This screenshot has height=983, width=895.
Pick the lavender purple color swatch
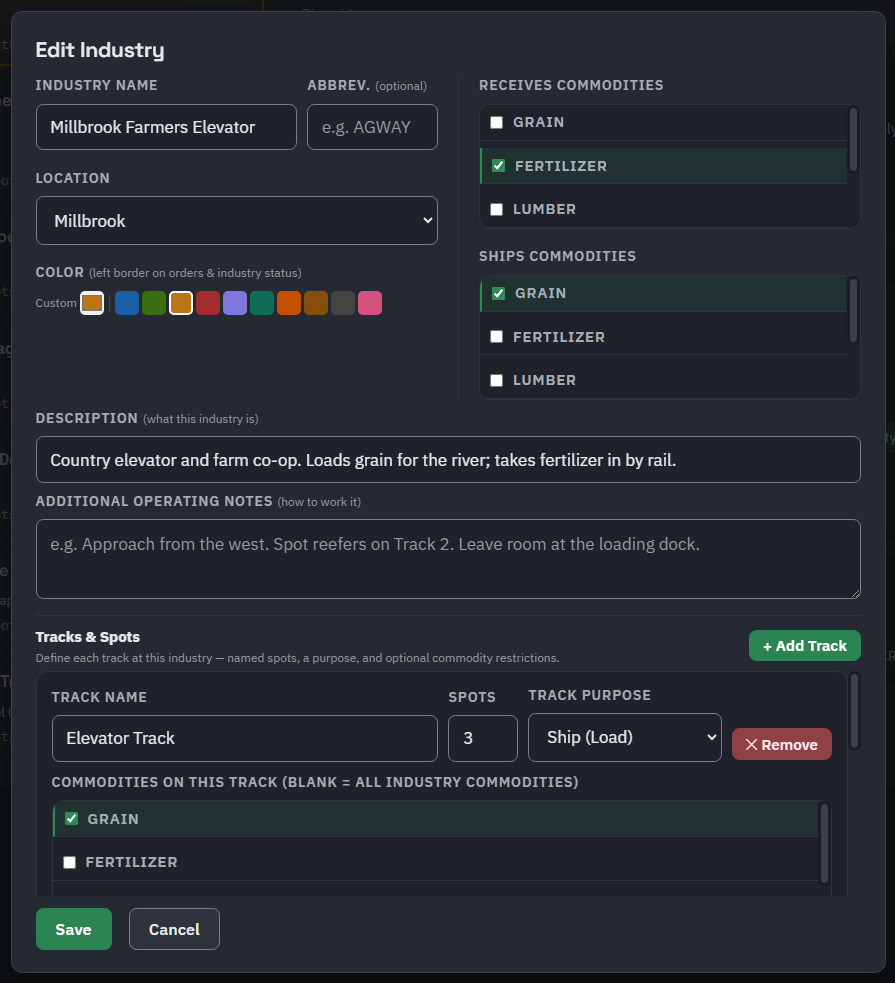[x=234, y=303]
